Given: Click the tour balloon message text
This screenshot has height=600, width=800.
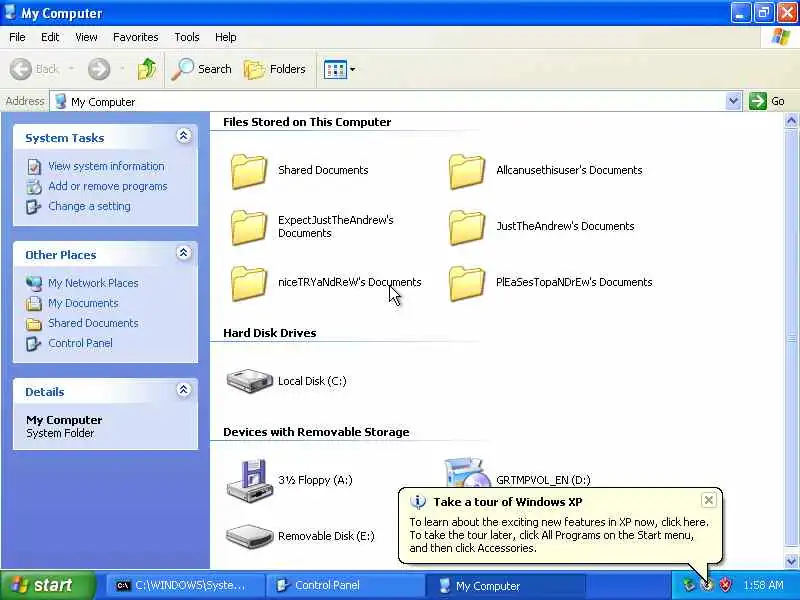Looking at the screenshot, I should click(559, 535).
